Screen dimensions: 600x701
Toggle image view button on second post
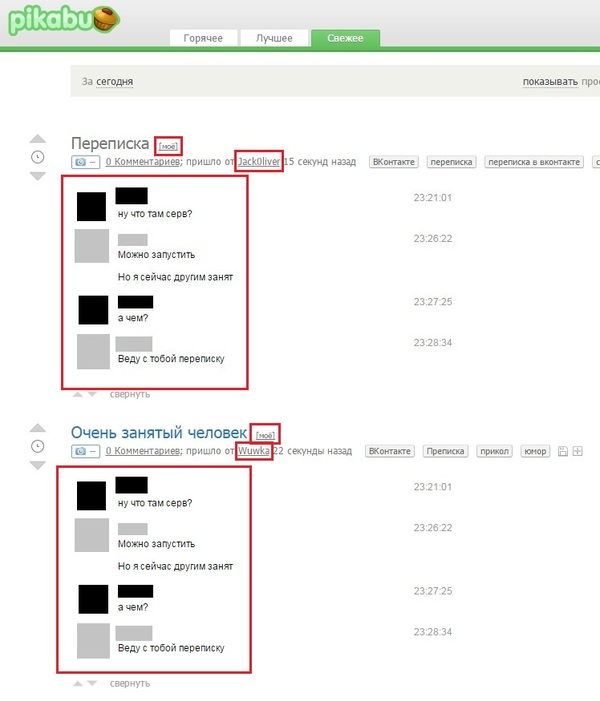pos(84,452)
